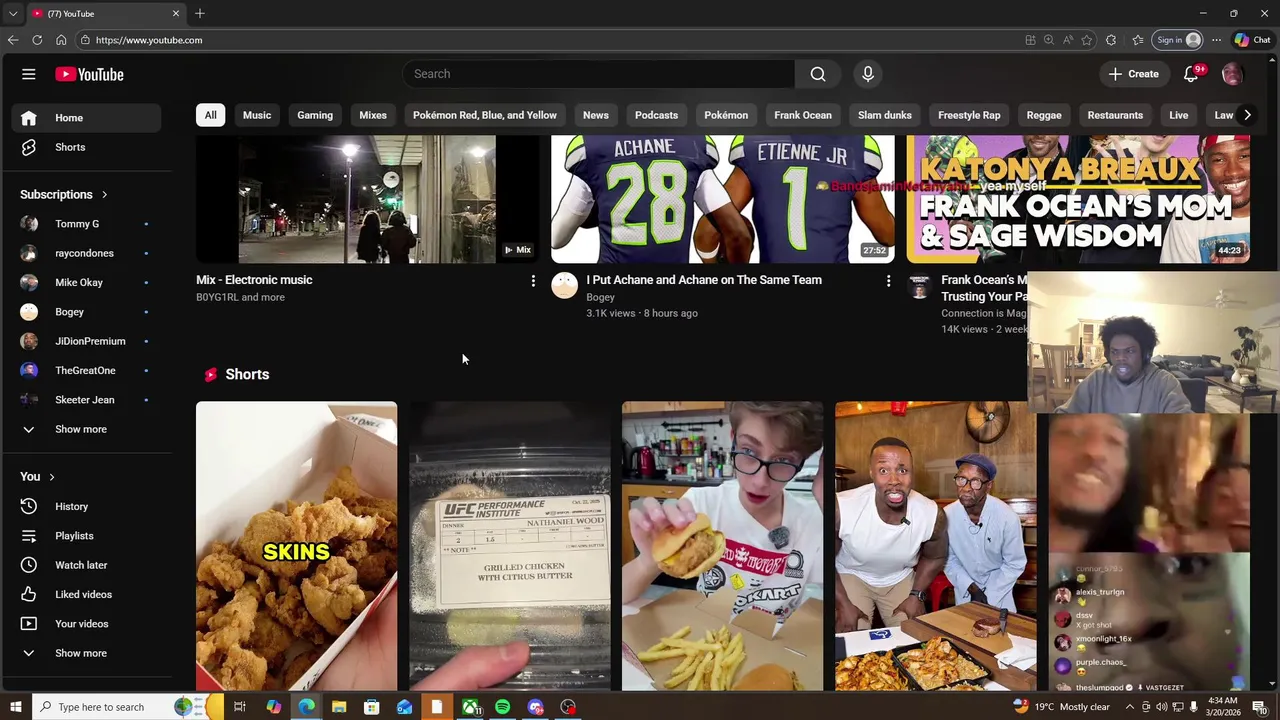Open Spotify from taskbar
Screen dimensions: 1280x720
502,707
